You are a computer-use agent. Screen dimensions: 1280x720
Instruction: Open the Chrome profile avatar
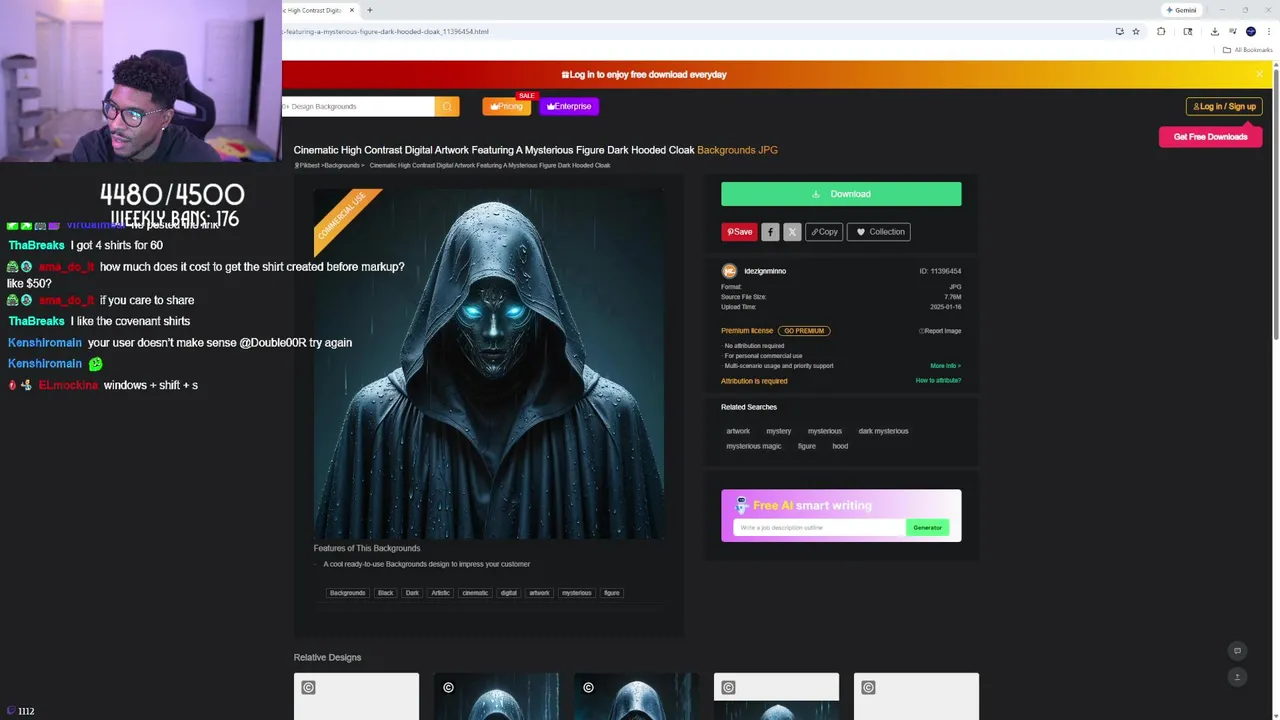point(1251,31)
